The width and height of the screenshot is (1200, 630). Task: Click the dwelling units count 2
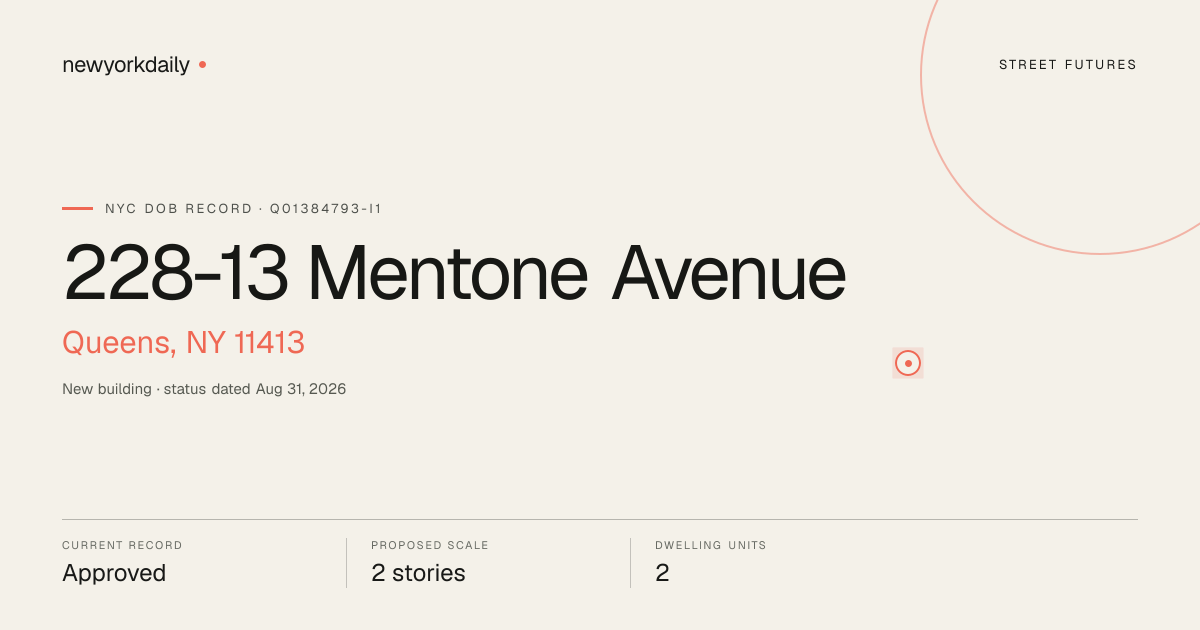(662, 573)
